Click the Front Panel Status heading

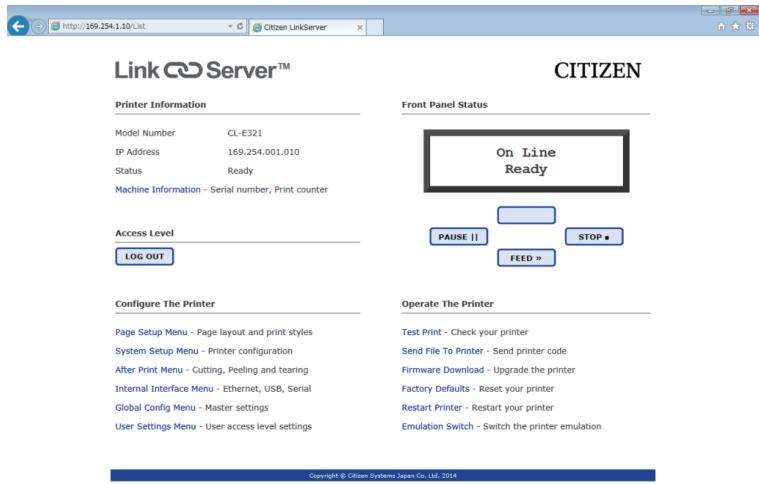click(x=444, y=105)
